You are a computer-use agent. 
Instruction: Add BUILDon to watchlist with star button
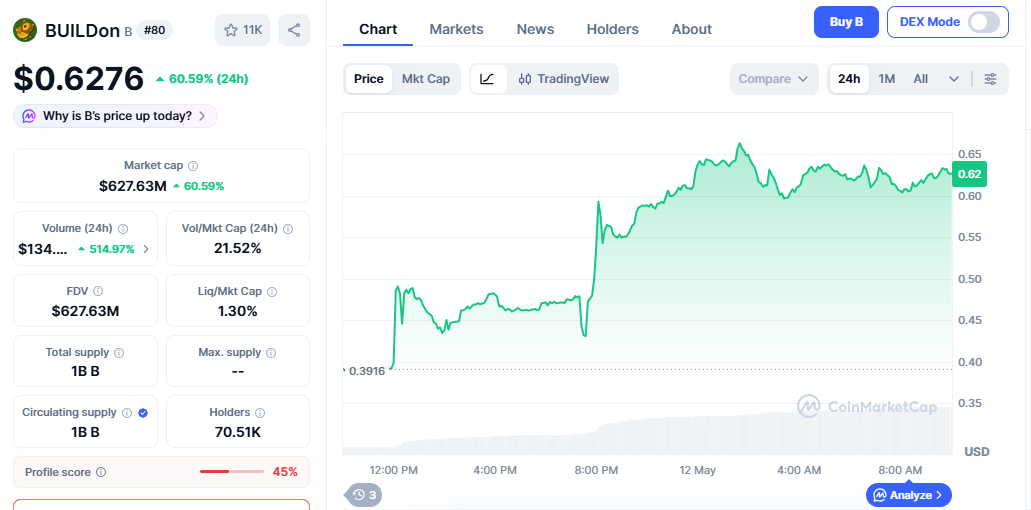(242, 30)
